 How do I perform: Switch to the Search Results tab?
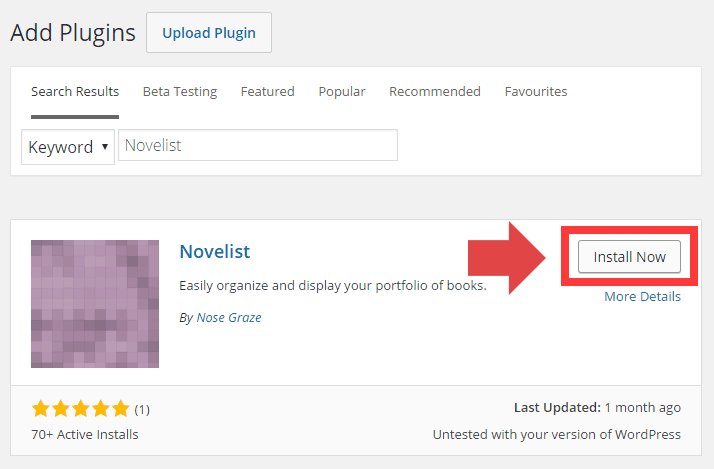pyautogui.click(x=75, y=91)
